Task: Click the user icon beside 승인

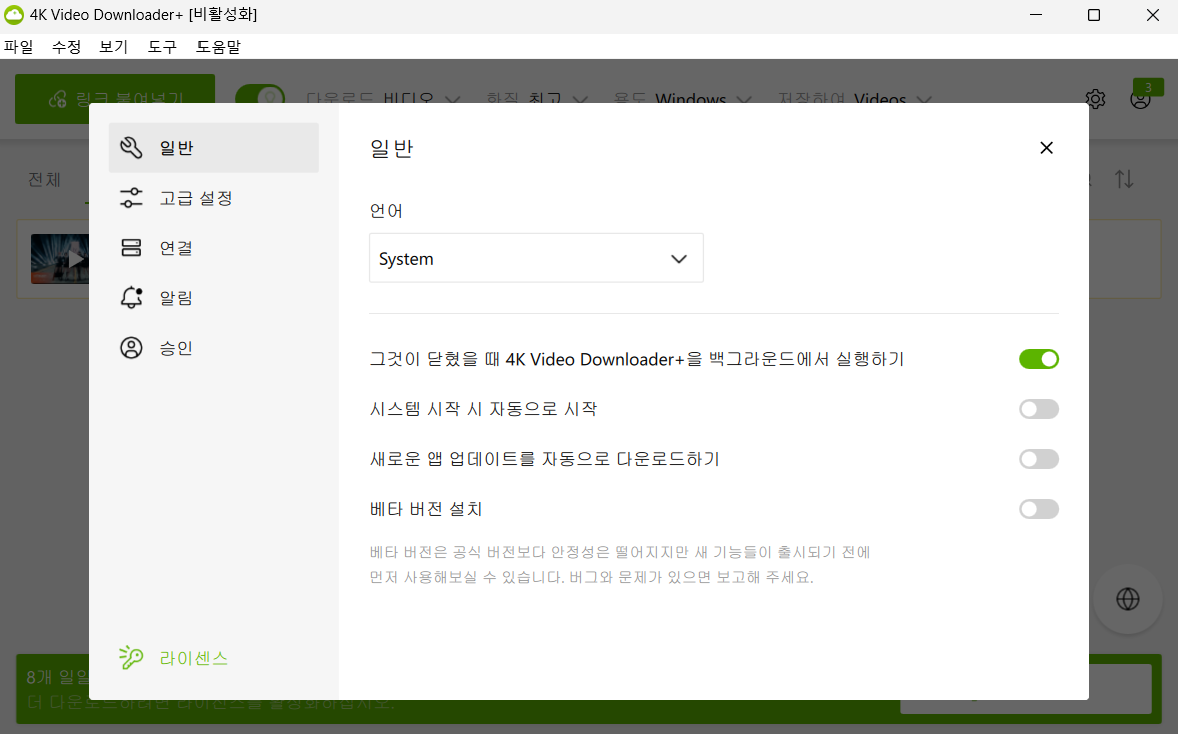Action: pyautogui.click(x=131, y=348)
